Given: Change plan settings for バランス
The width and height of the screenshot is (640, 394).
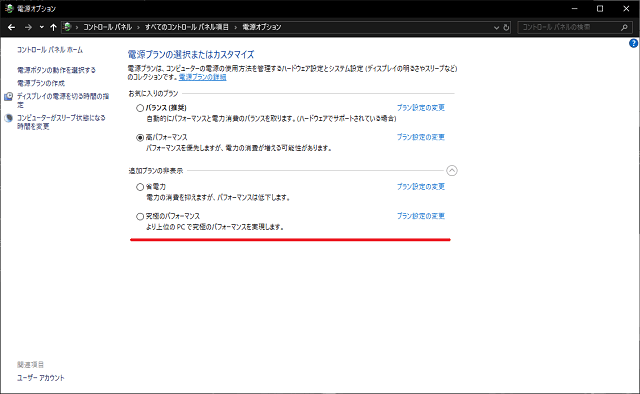Looking at the screenshot, I should 421,107.
